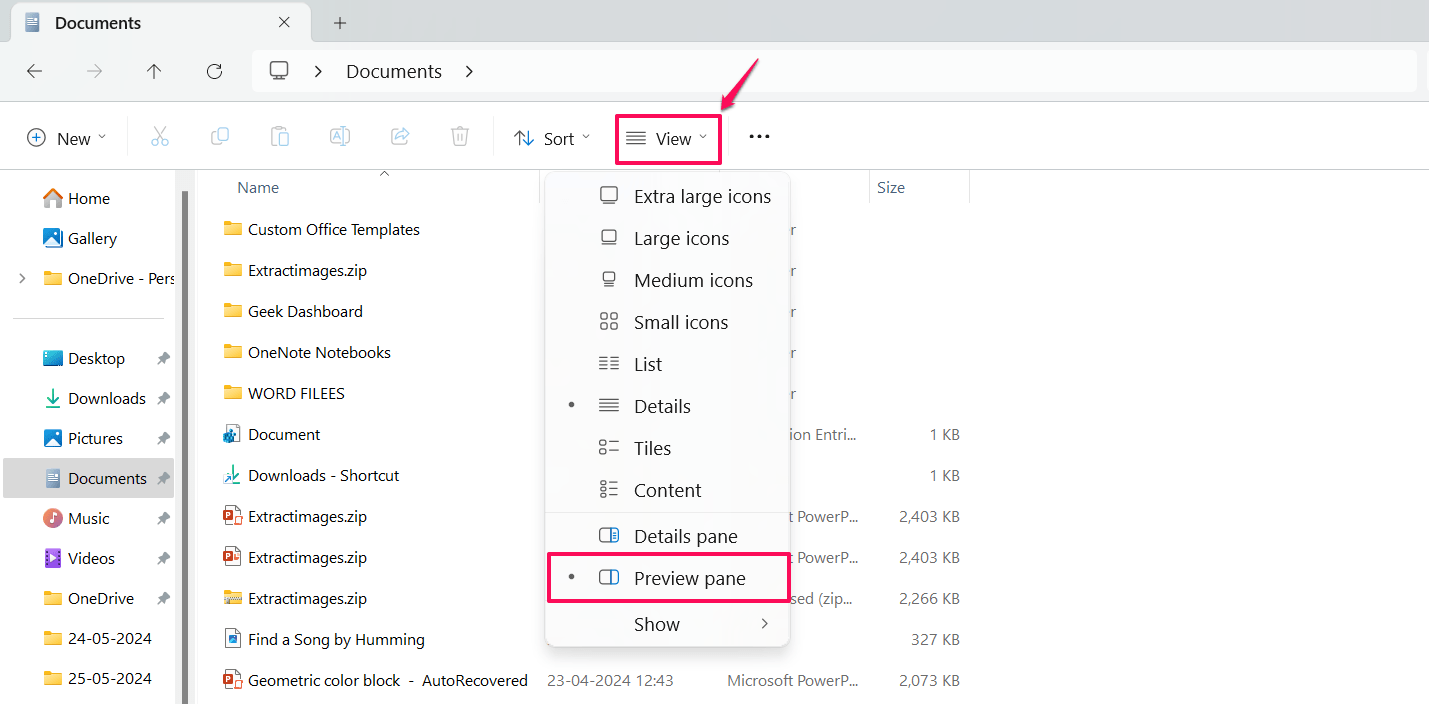
Task: Select the OneNote Notebooks folder
Action: (x=307, y=352)
